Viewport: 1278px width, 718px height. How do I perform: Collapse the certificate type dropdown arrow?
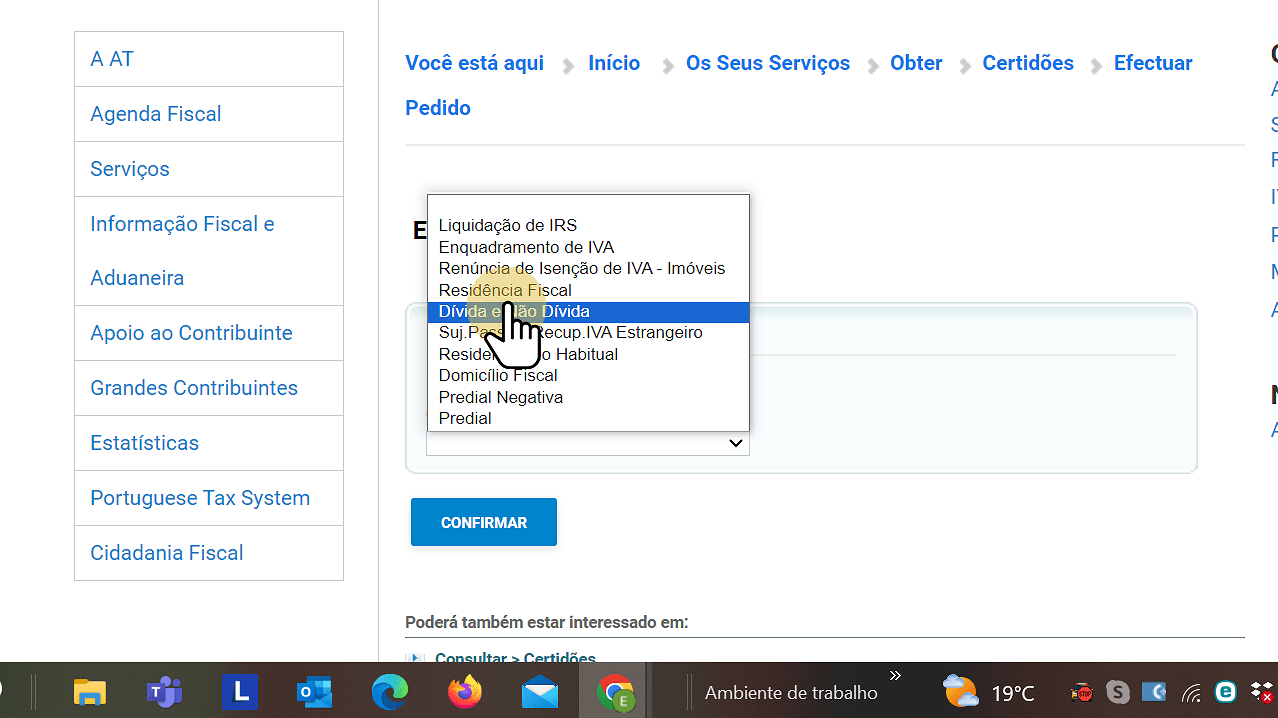click(735, 443)
